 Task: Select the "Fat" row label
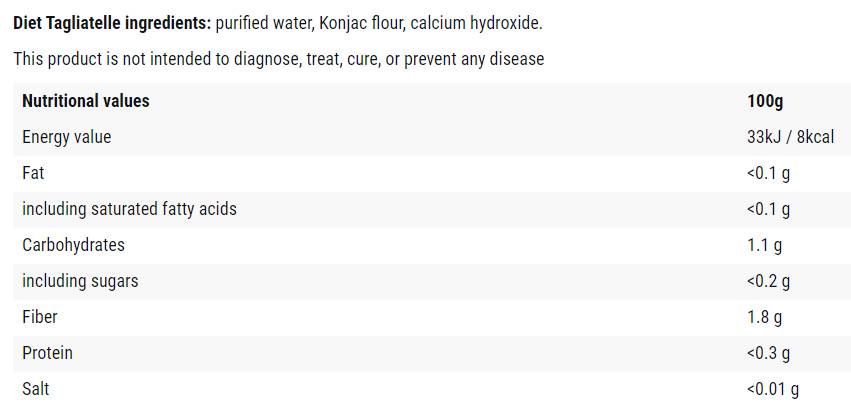33,173
